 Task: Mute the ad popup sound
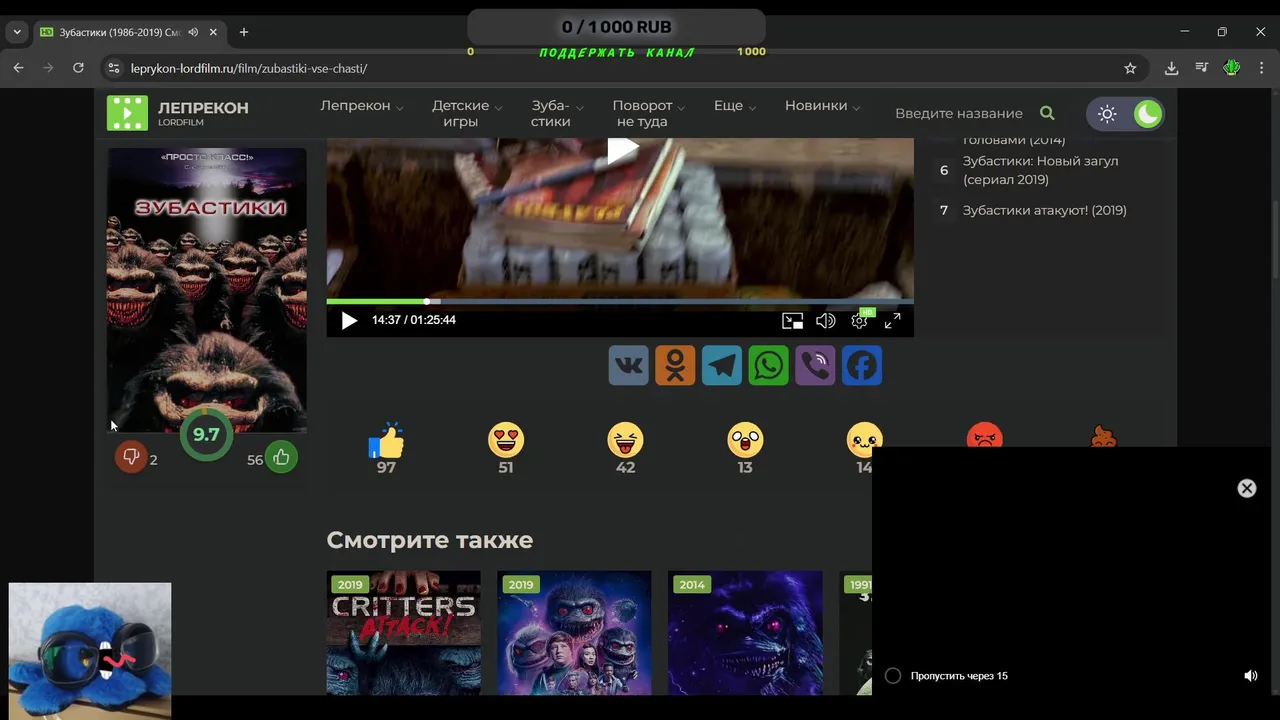pos(1250,676)
